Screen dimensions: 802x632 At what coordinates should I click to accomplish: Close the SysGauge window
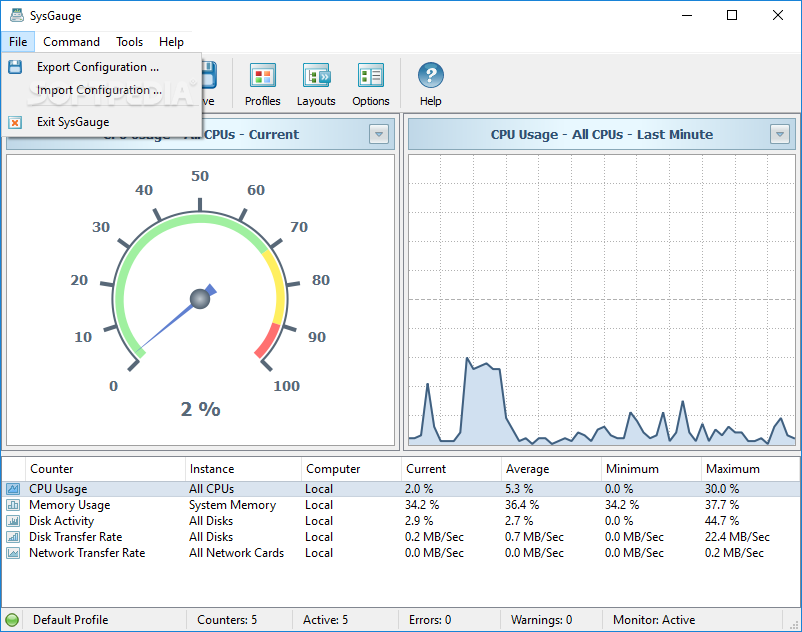click(777, 15)
